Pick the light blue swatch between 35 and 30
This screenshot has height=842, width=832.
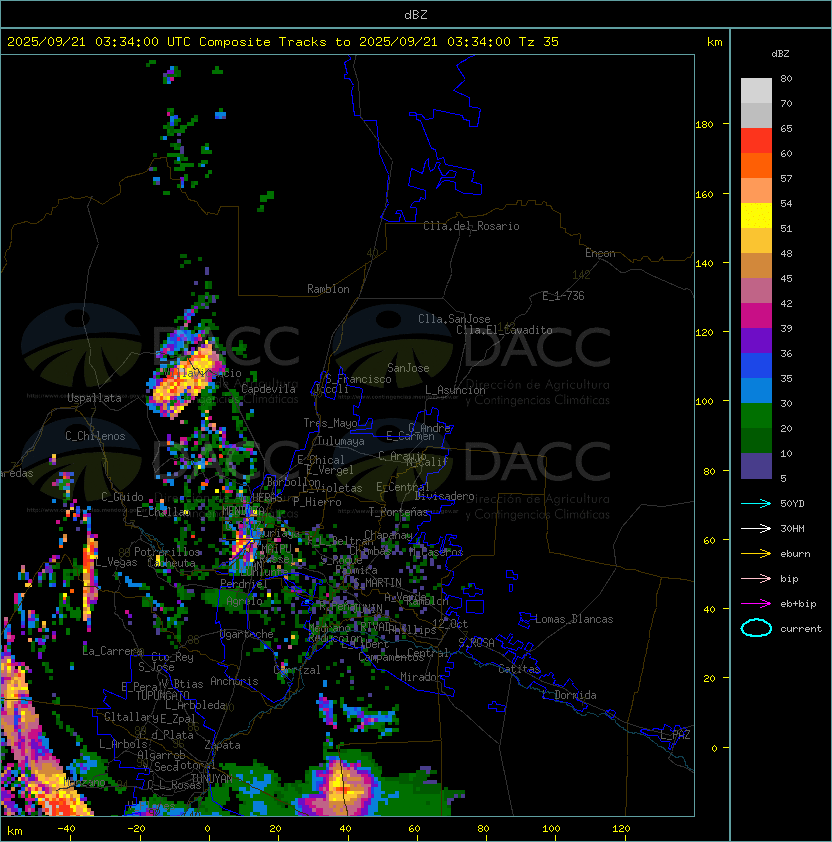pyautogui.click(x=756, y=390)
